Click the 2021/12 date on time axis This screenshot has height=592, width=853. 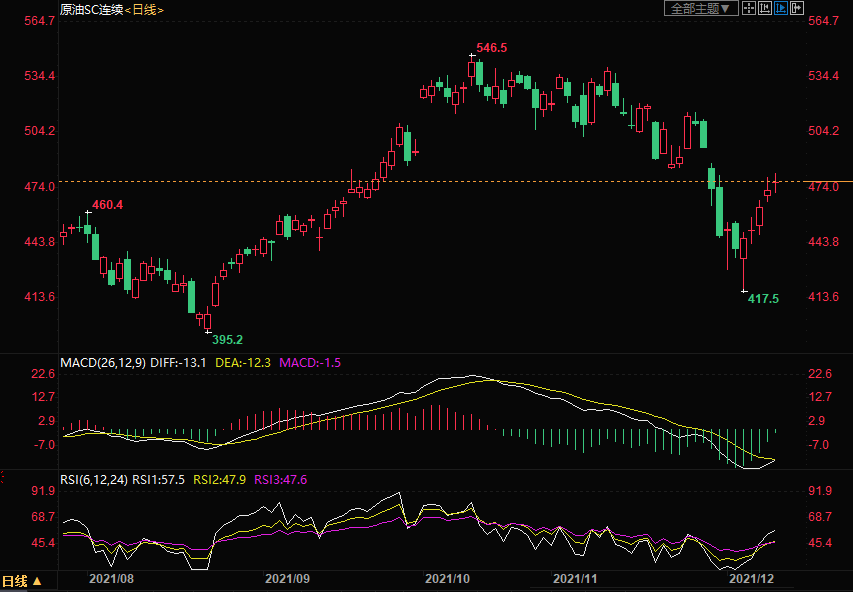pyautogui.click(x=750, y=578)
